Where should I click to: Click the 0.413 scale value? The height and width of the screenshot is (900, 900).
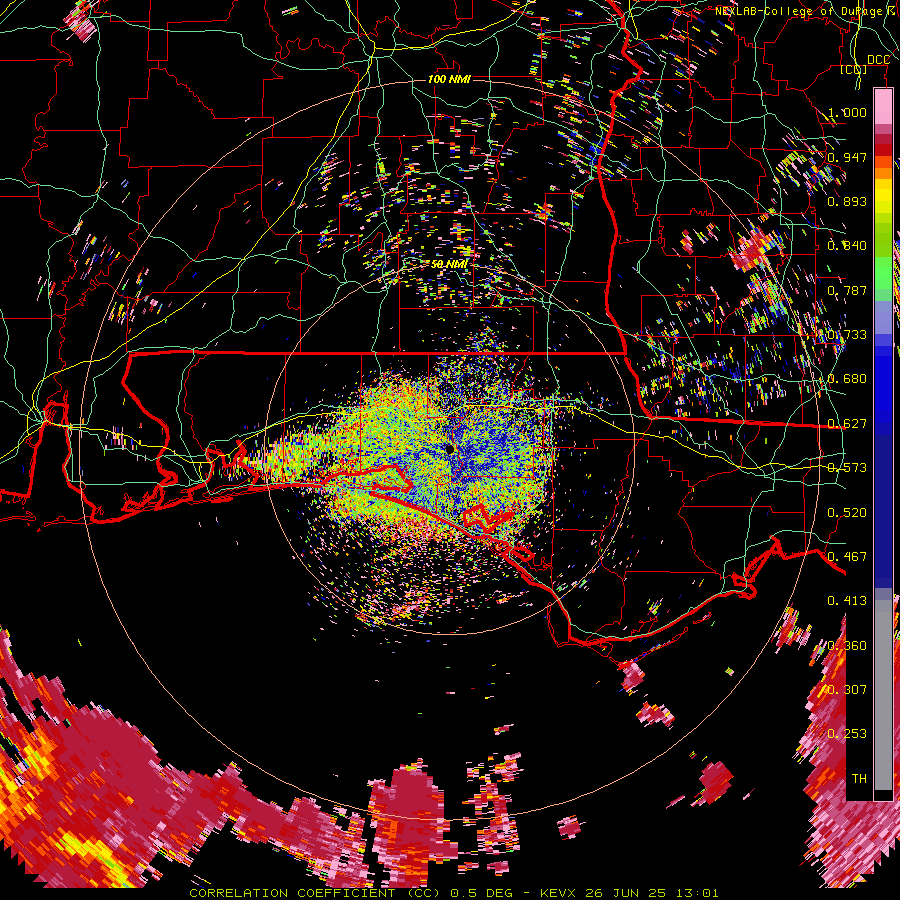click(x=847, y=601)
